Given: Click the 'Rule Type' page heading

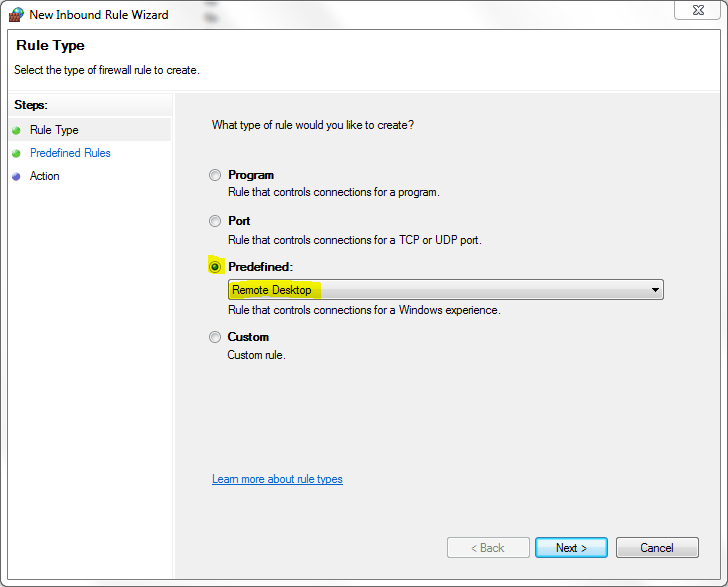Looking at the screenshot, I should click(x=50, y=46).
